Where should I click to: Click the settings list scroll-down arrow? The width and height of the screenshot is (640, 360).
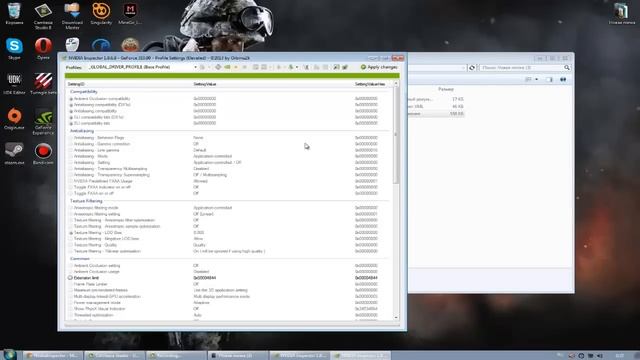tap(396, 318)
